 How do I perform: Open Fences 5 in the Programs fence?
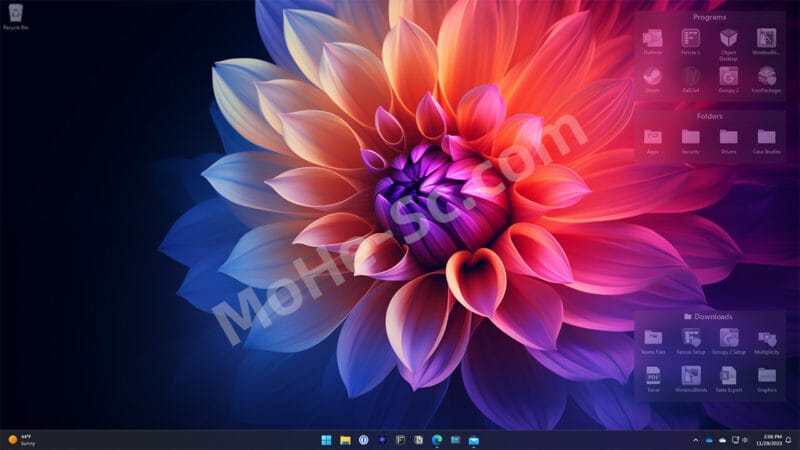point(690,42)
